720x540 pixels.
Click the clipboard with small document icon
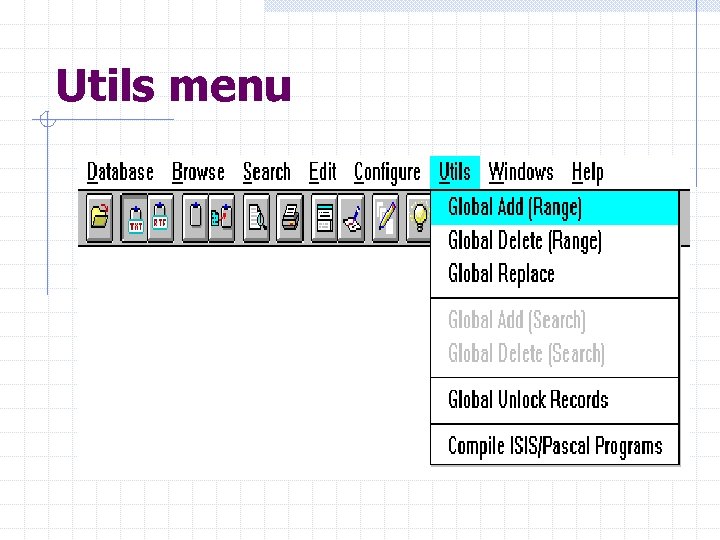coord(222,217)
